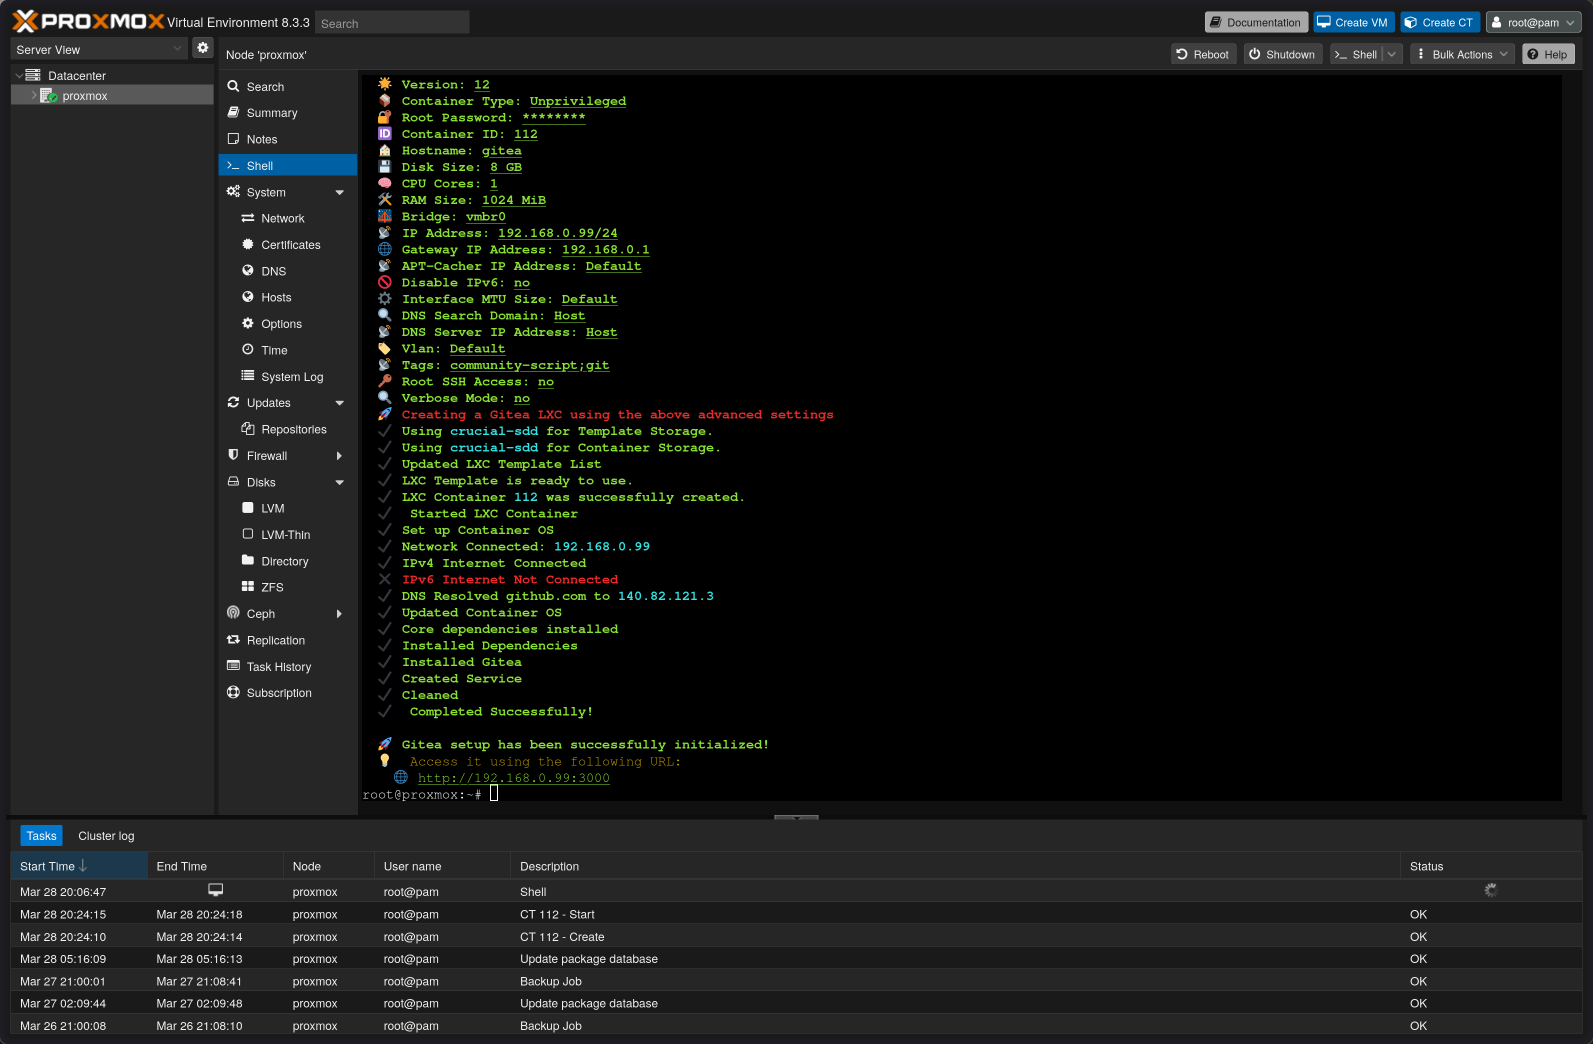Switch to the Cluster log tab
The width and height of the screenshot is (1593, 1044).
tap(106, 836)
